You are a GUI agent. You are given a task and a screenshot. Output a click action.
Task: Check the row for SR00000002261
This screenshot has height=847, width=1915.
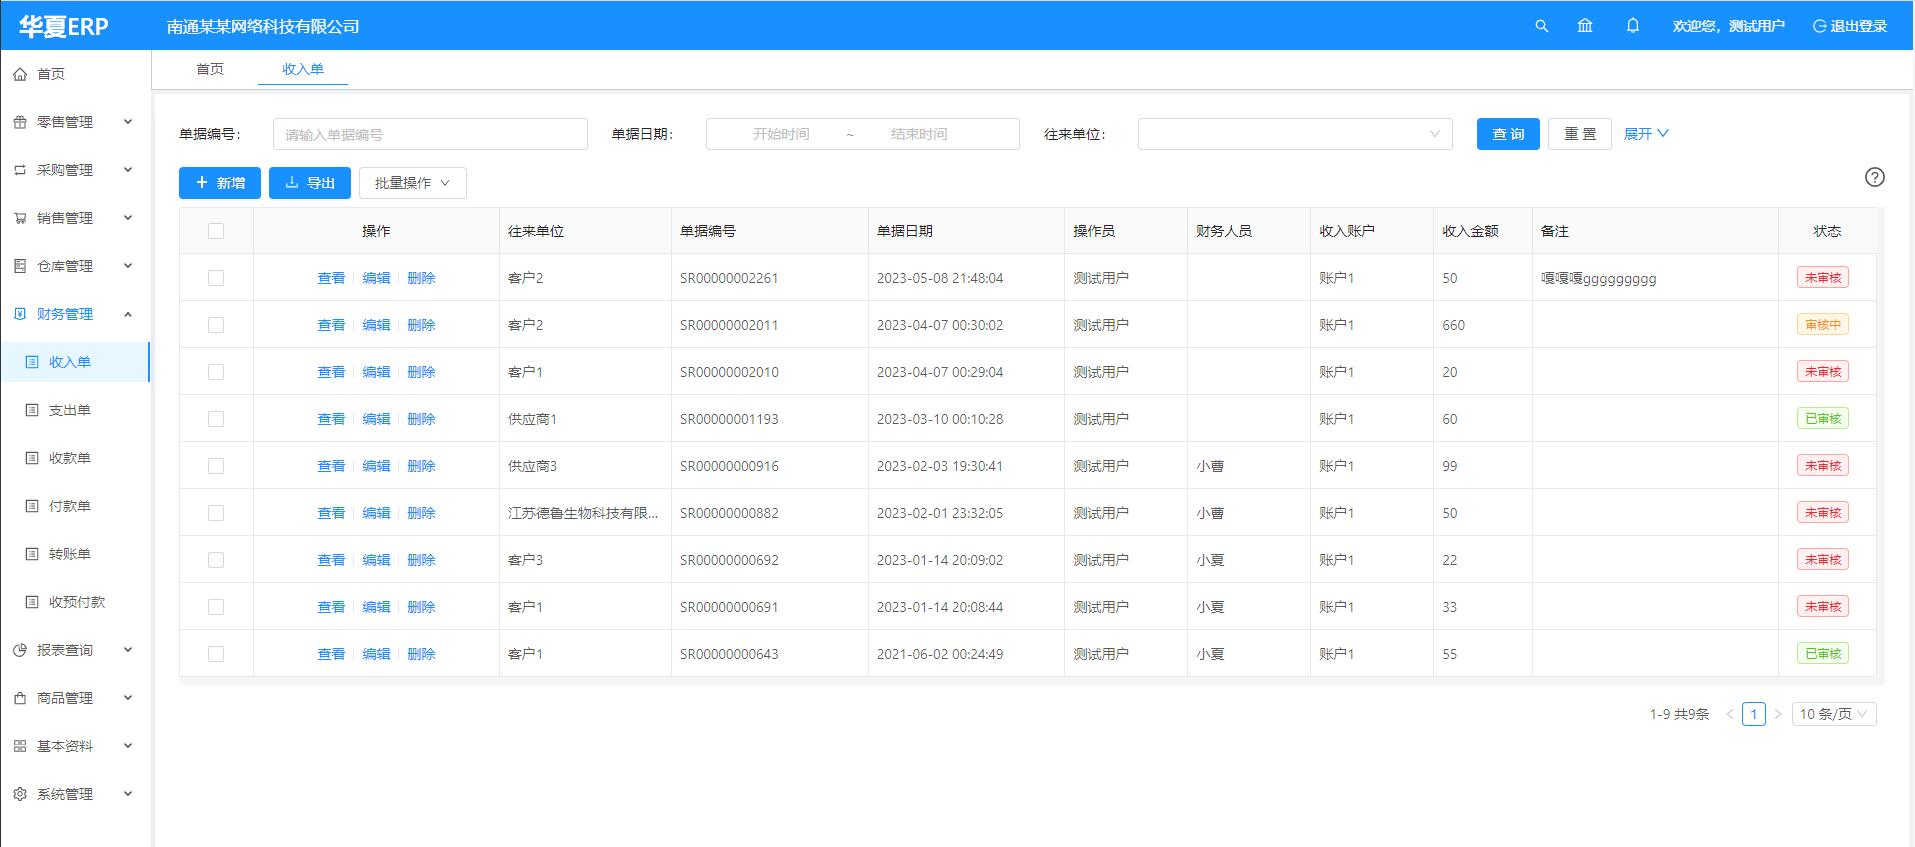[x=216, y=278]
